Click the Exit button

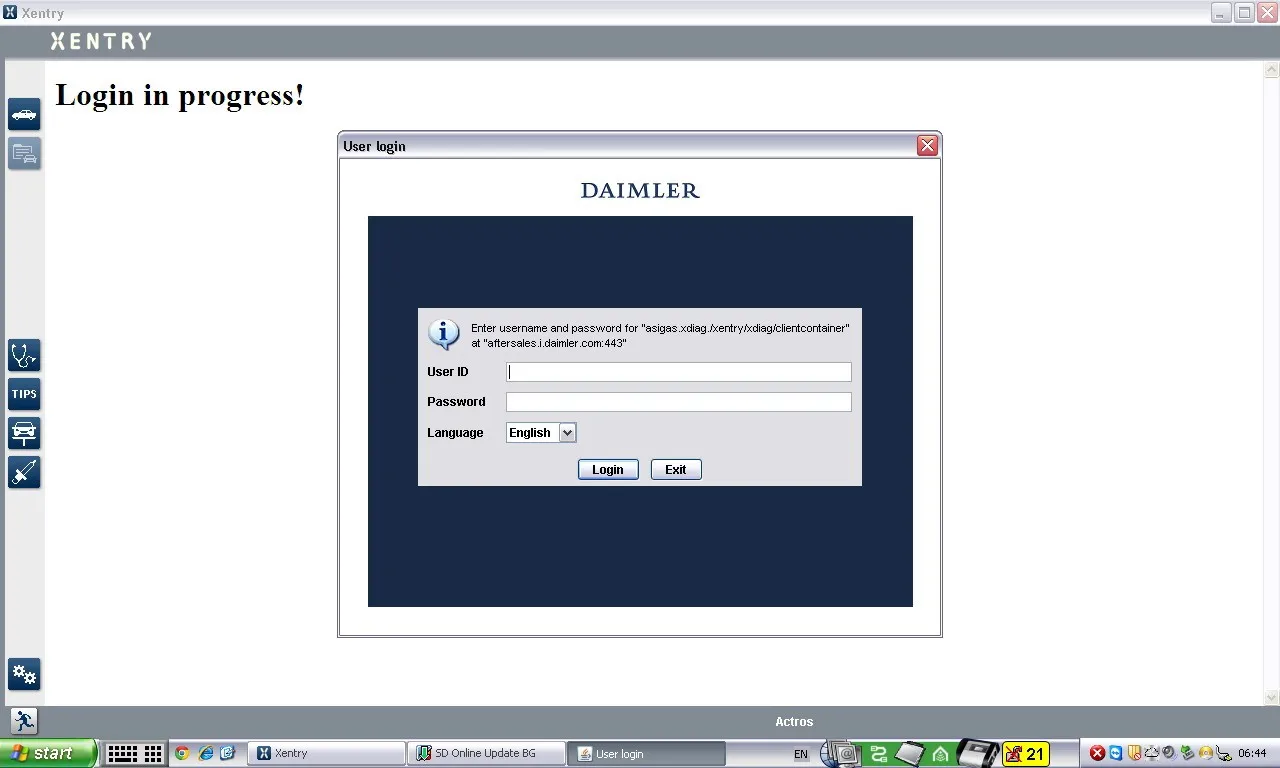pos(676,469)
